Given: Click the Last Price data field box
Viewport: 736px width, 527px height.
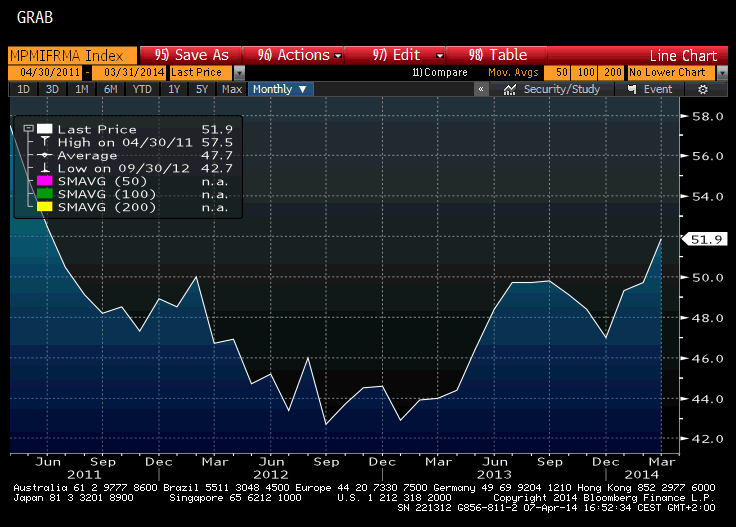Looking at the screenshot, I should (x=201, y=72).
